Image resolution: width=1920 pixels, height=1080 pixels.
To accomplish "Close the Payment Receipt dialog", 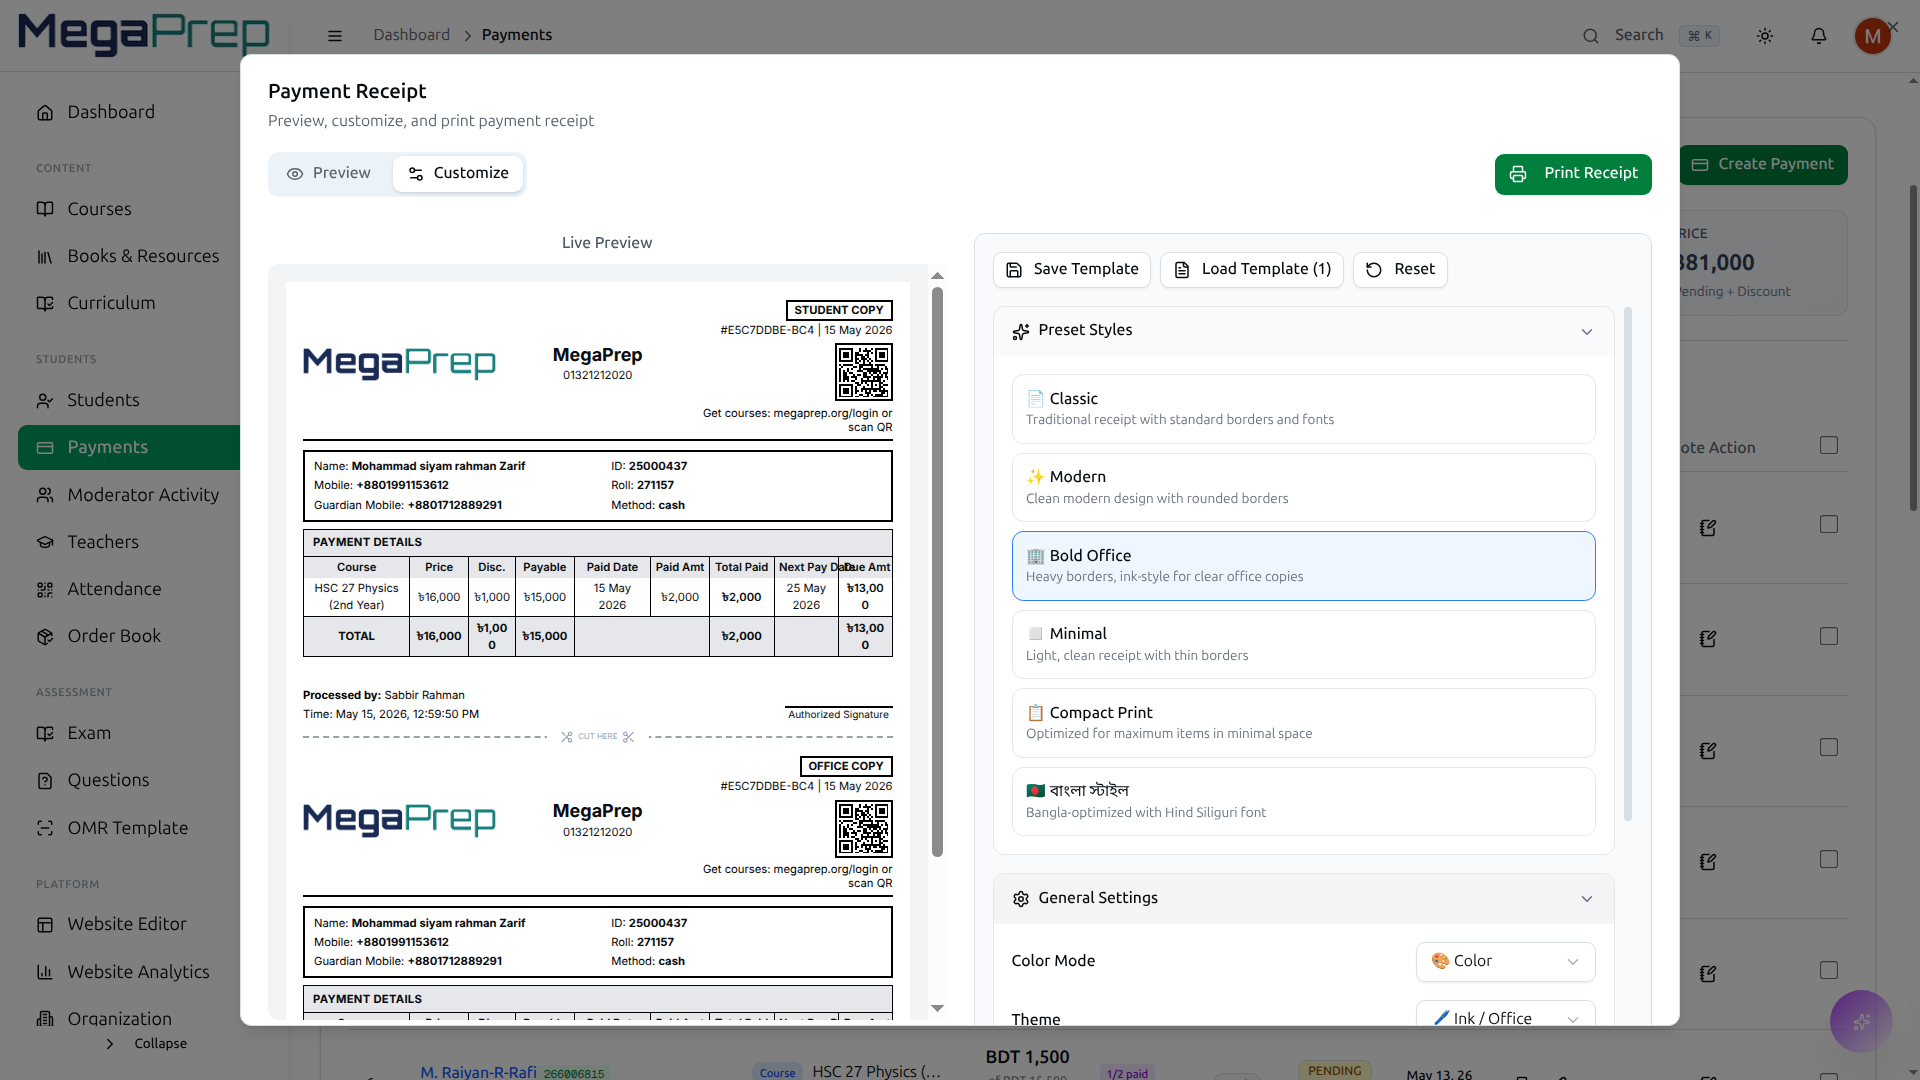I will coord(1893,27).
